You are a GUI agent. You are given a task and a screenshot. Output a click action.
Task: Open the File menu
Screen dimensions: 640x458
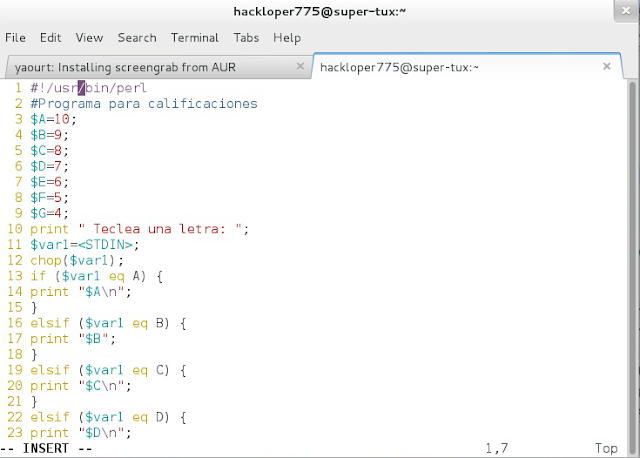(15, 38)
